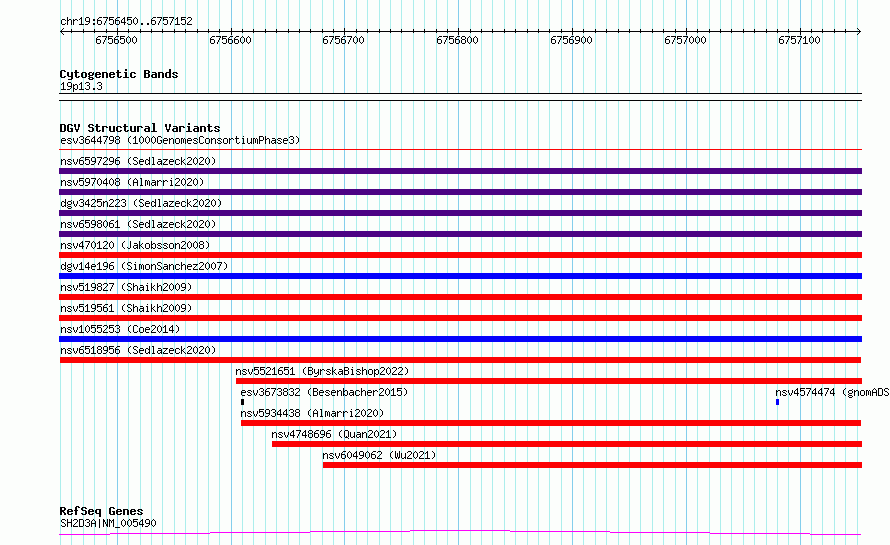Click the DGV Structural Variants track title
The width and height of the screenshot is (890, 545).
(140, 128)
